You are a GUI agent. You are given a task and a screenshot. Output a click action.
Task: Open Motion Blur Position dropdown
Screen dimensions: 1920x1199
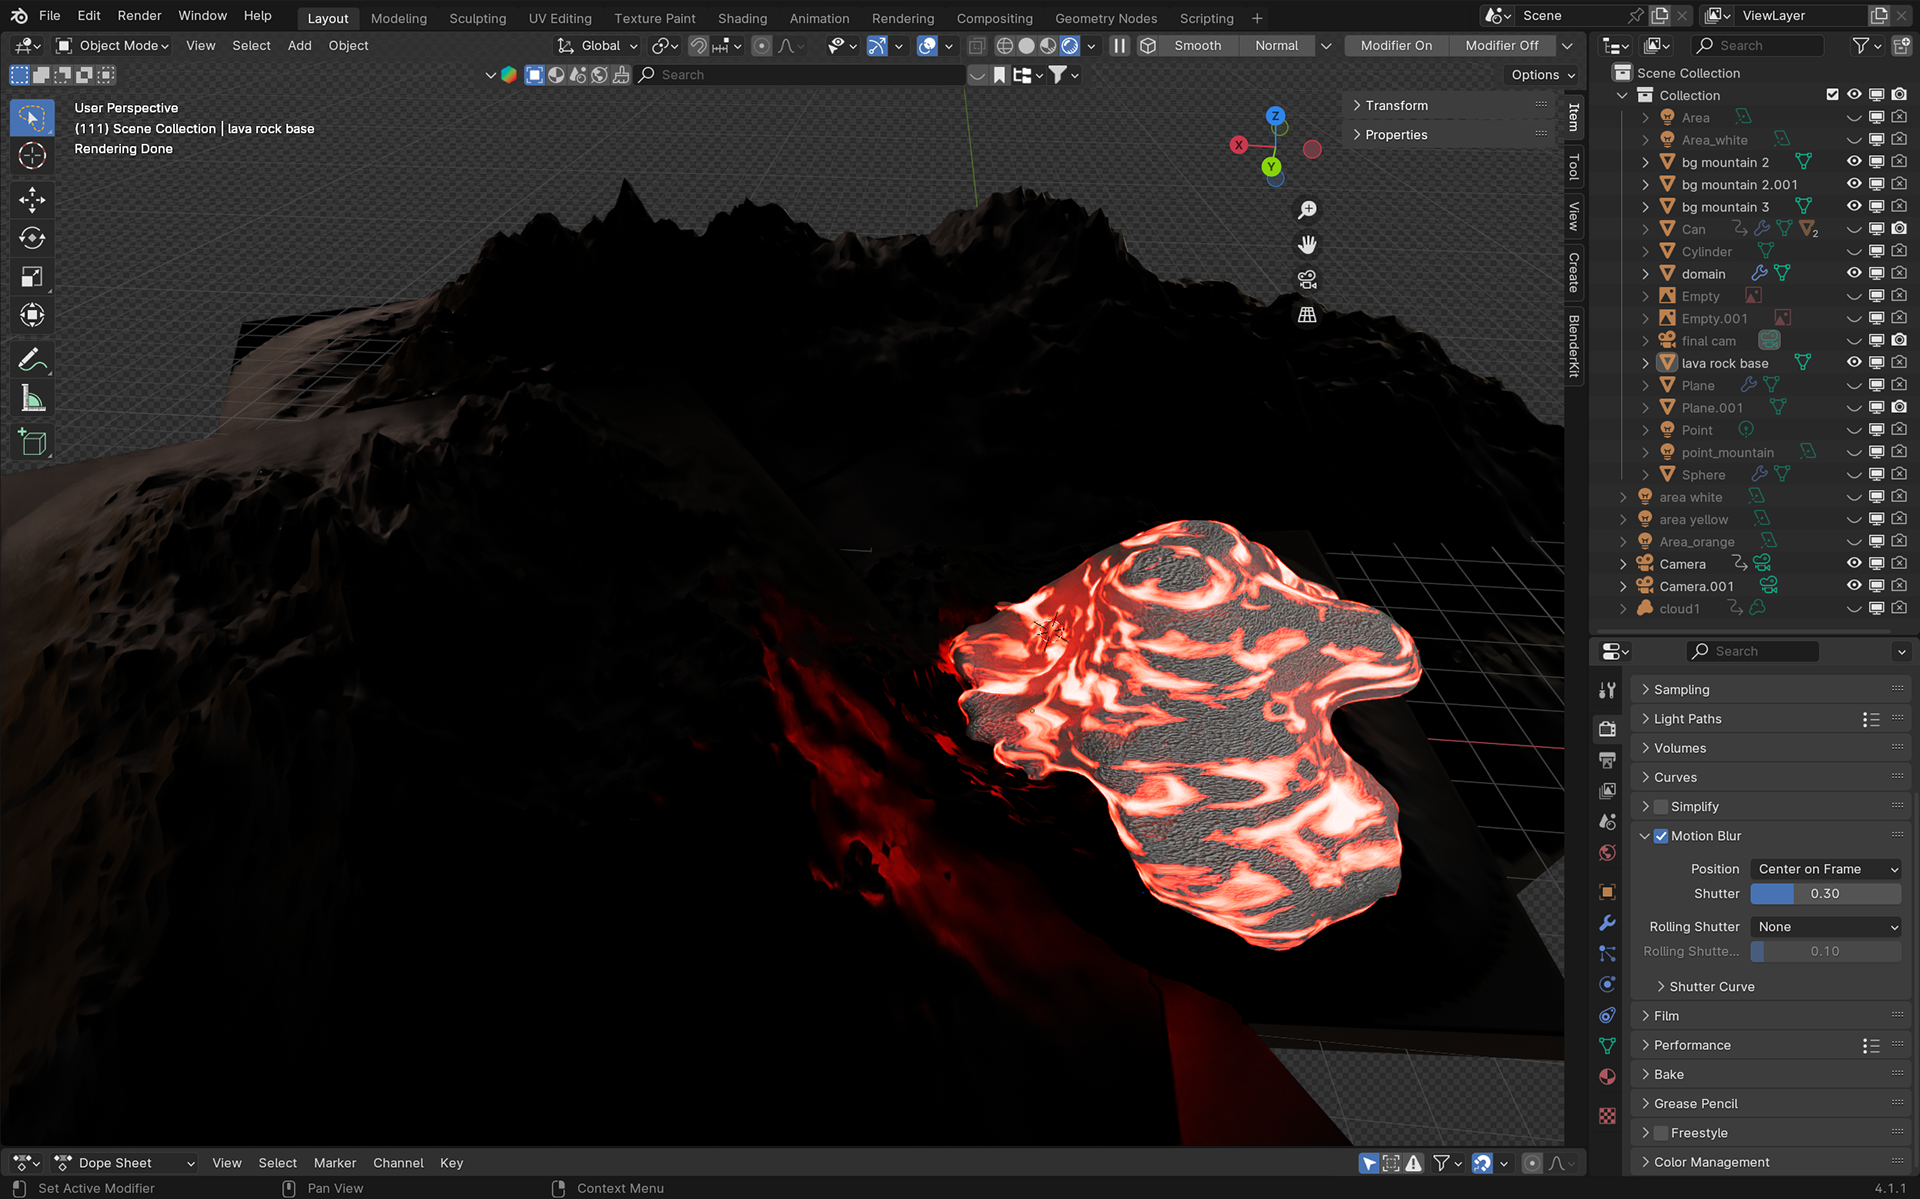pyautogui.click(x=1826, y=869)
